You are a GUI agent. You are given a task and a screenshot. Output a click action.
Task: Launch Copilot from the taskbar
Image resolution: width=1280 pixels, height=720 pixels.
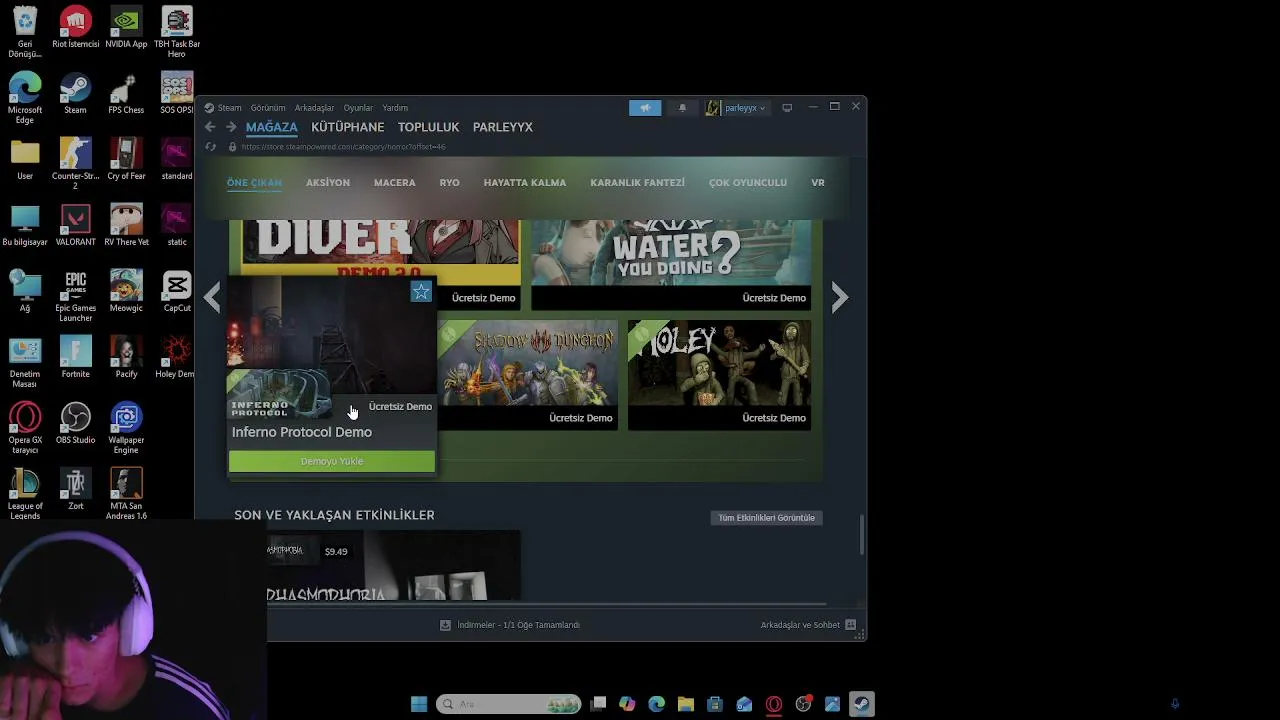coord(627,704)
